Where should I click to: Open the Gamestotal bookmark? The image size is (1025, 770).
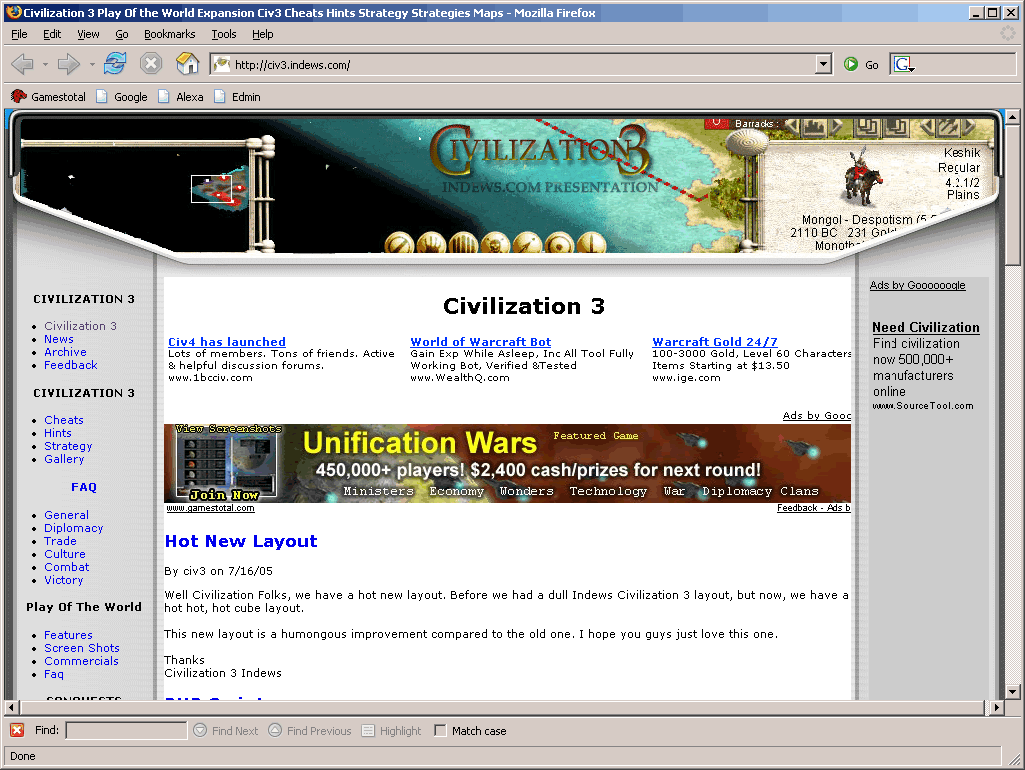point(48,97)
